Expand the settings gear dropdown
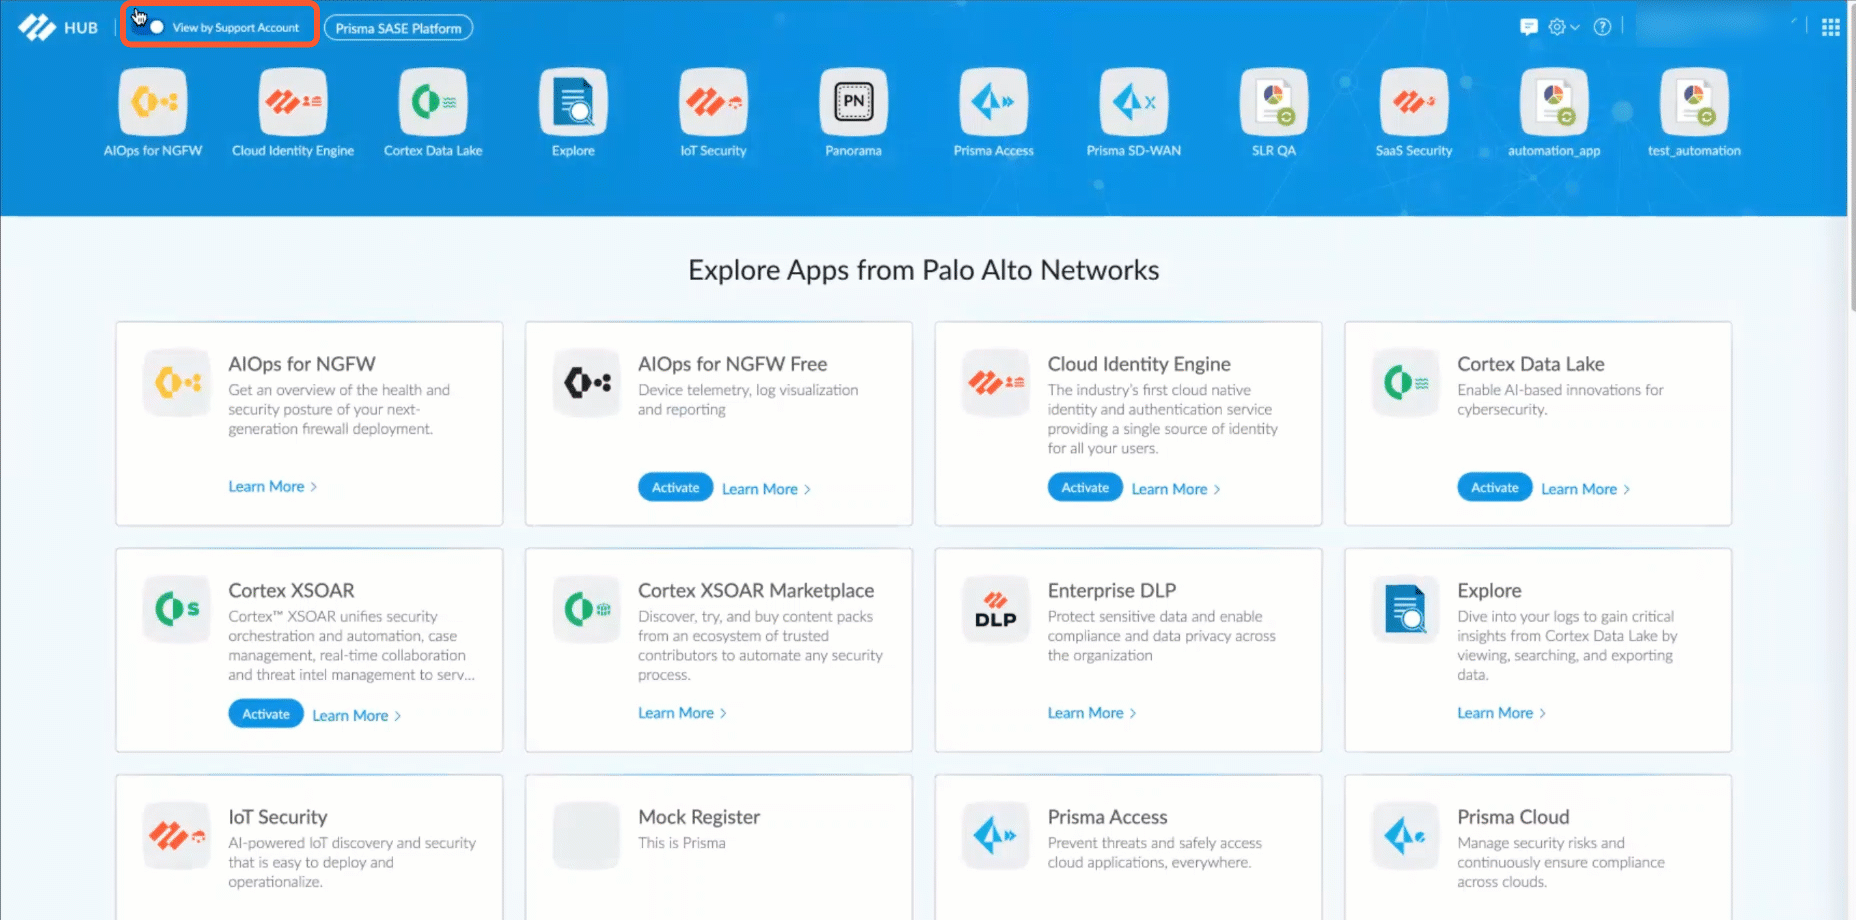 [1564, 27]
